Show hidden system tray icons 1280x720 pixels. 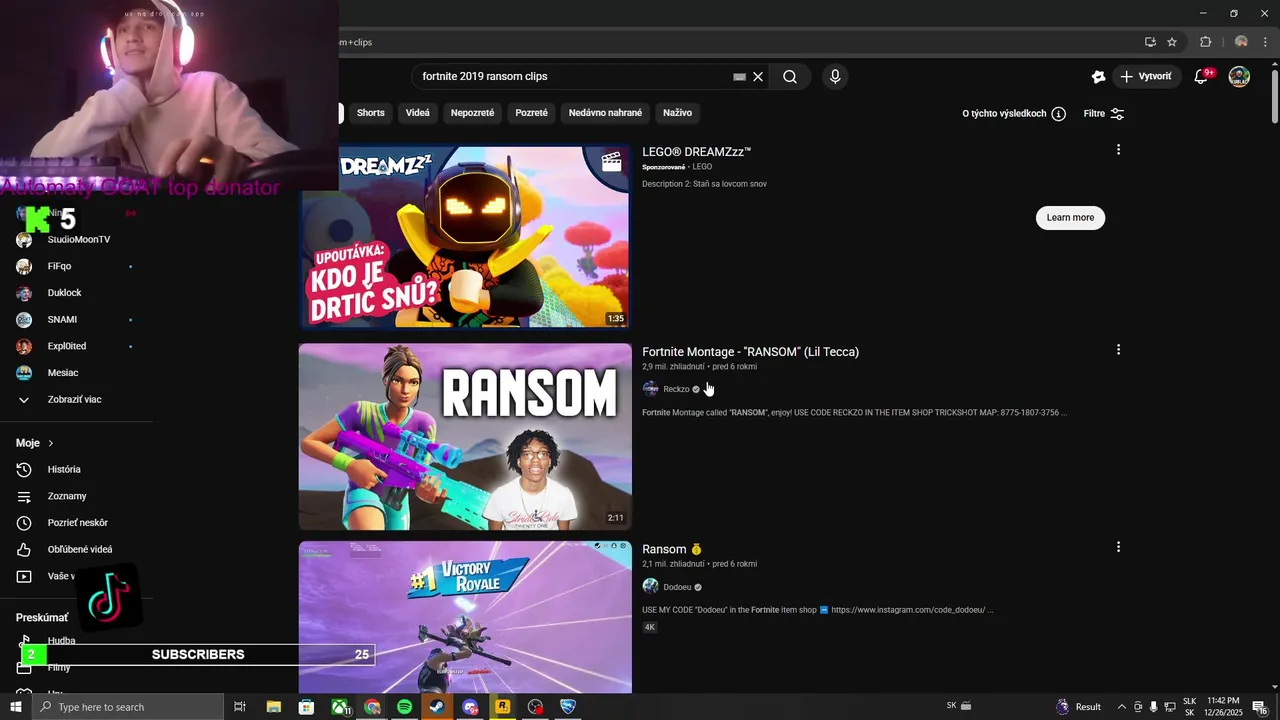pyautogui.click(x=1121, y=707)
